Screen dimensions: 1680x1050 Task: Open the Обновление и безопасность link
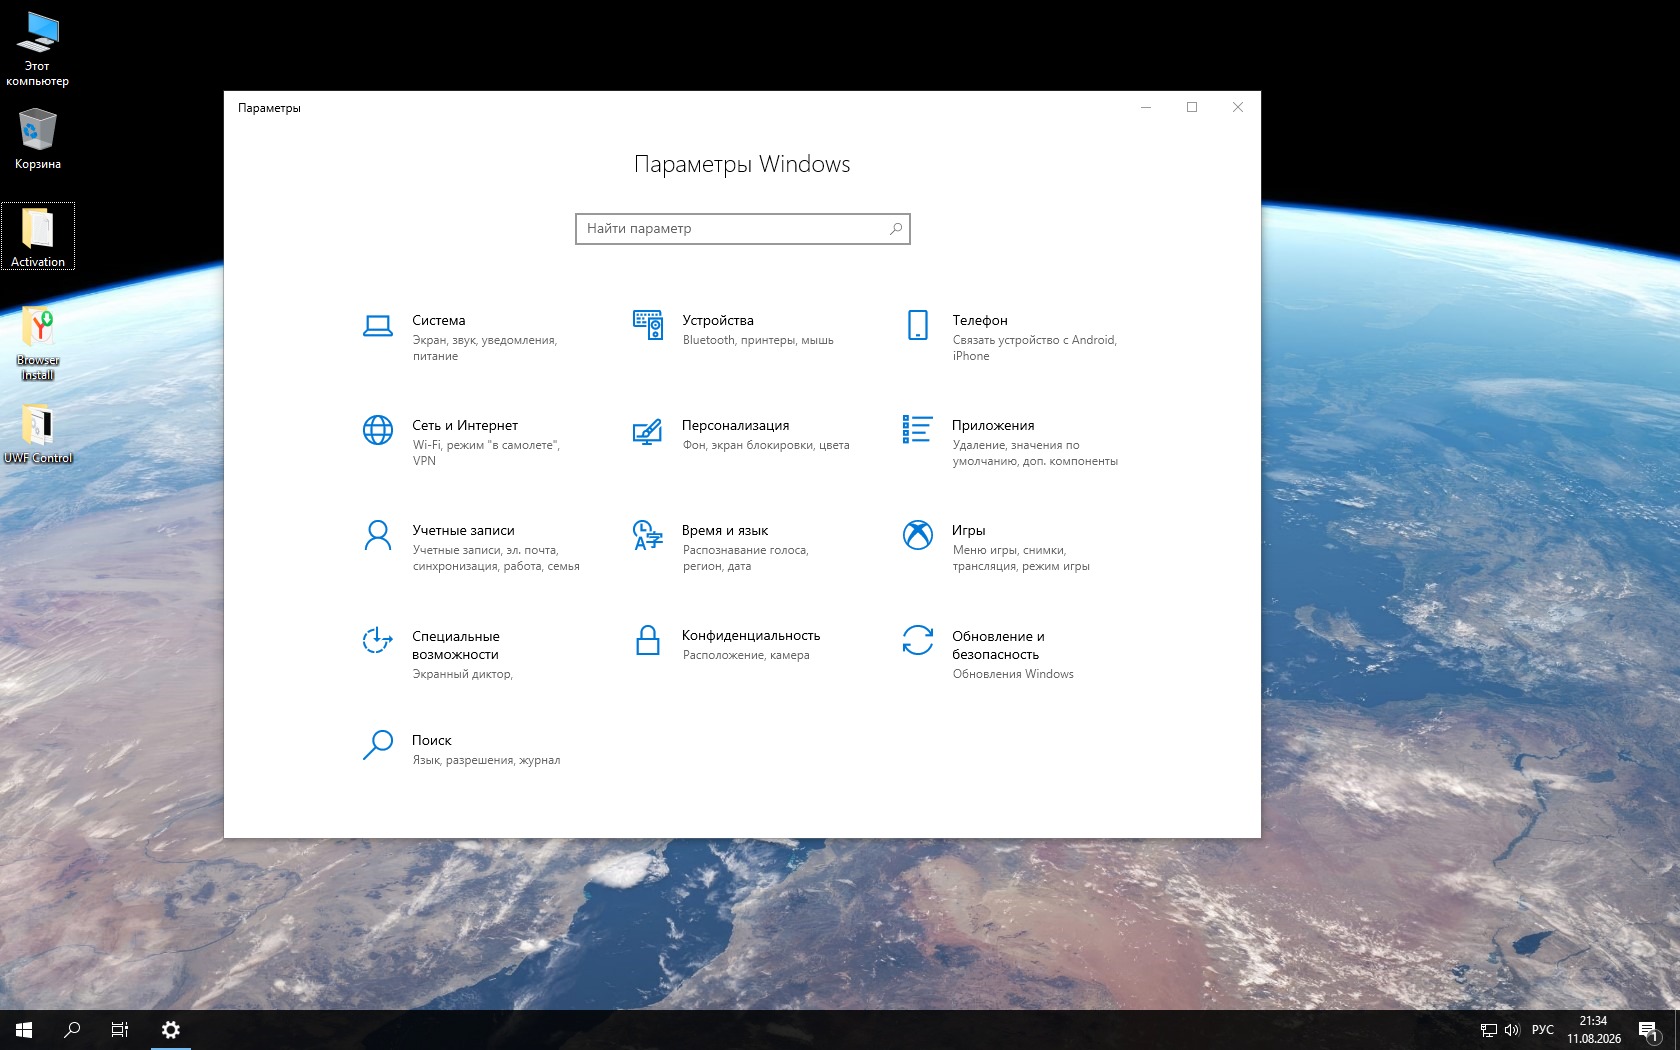(998, 645)
